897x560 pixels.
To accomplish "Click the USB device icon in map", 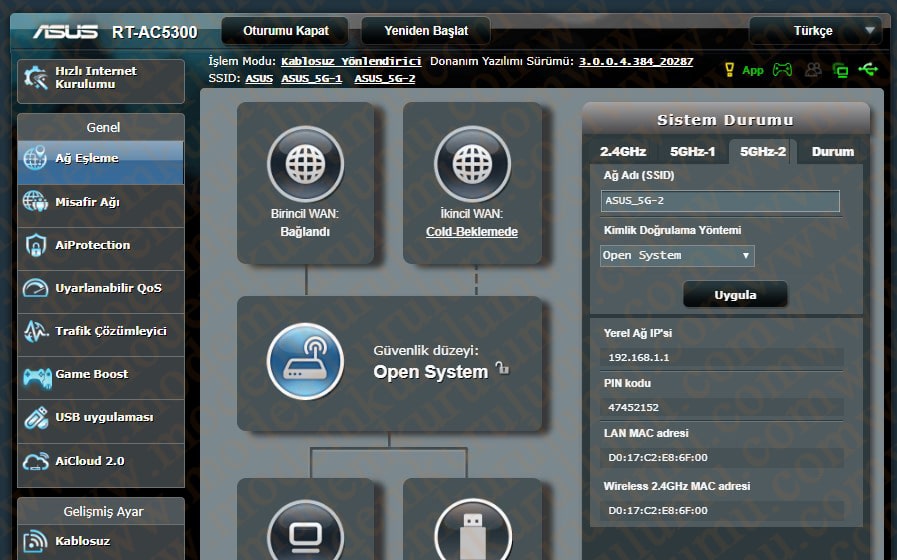I will click(x=473, y=531).
